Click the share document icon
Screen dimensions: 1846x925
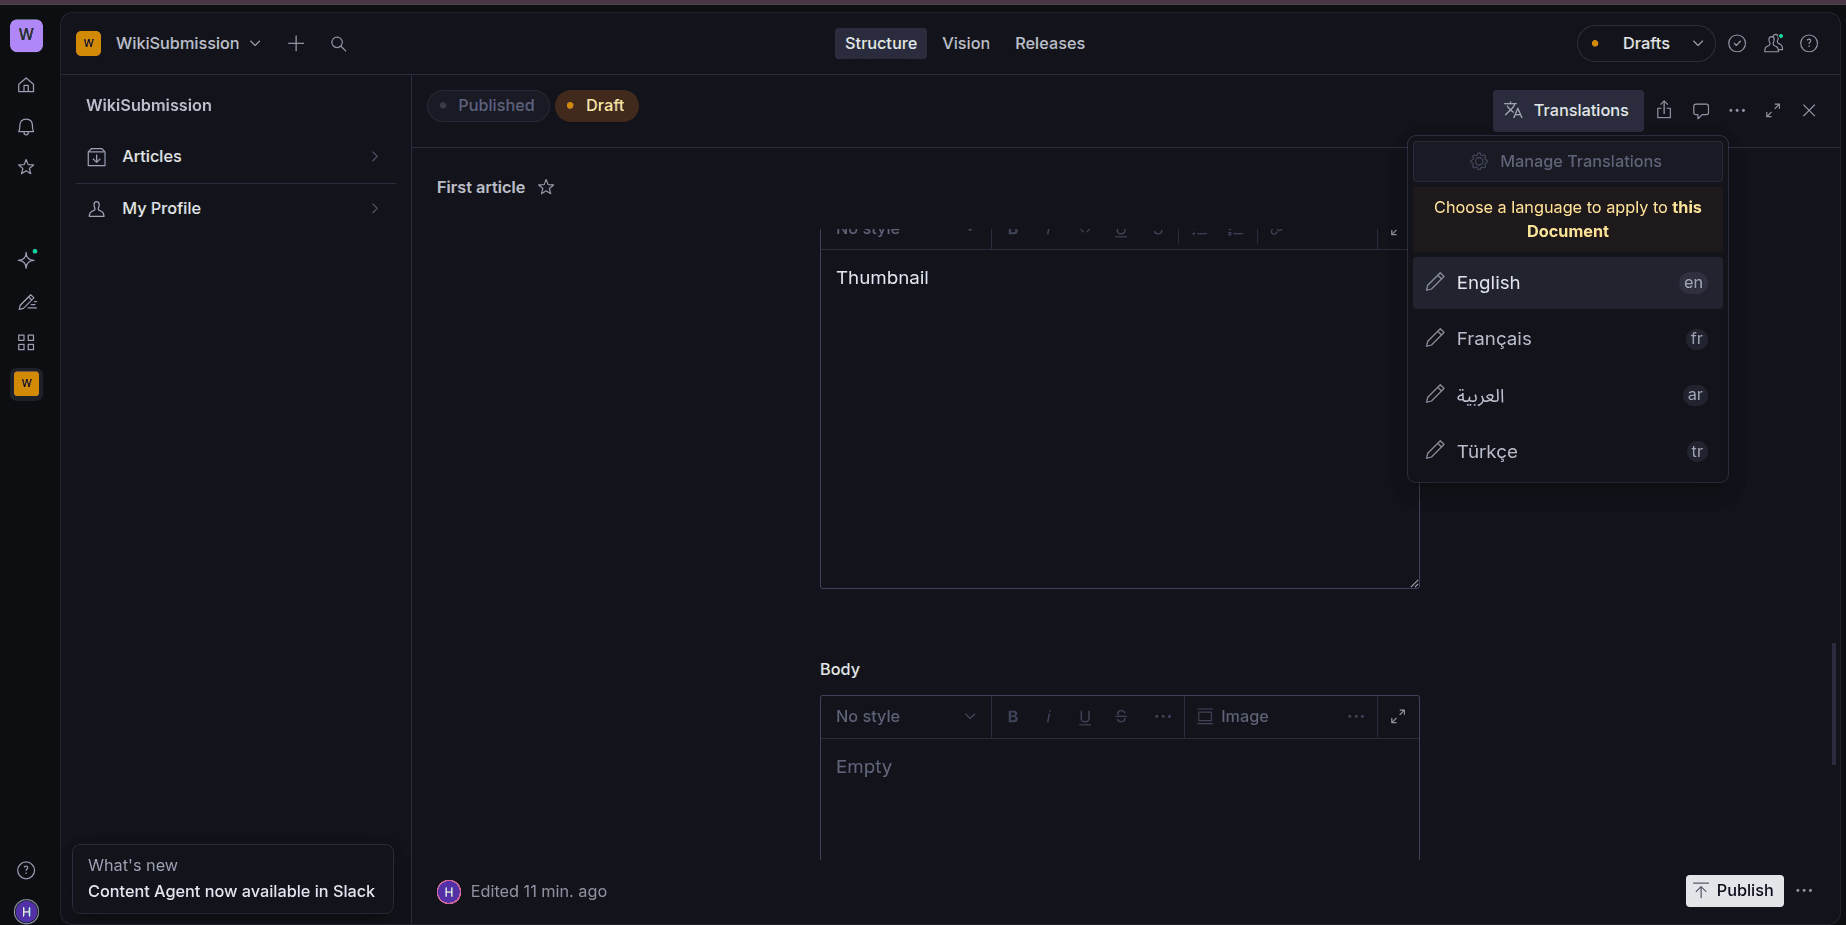coord(1664,110)
